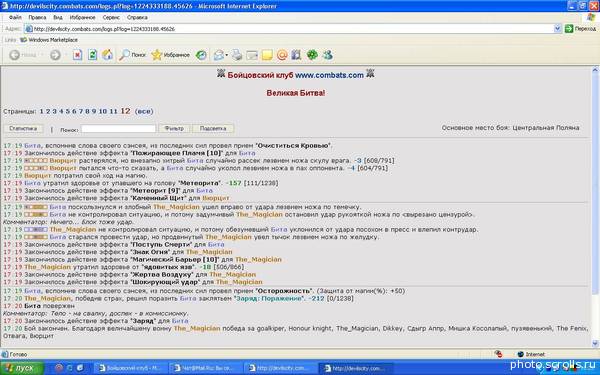This screenshot has width=600, height=375.
Task: Open Favorites (Избранное) star button
Action: pos(170,55)
